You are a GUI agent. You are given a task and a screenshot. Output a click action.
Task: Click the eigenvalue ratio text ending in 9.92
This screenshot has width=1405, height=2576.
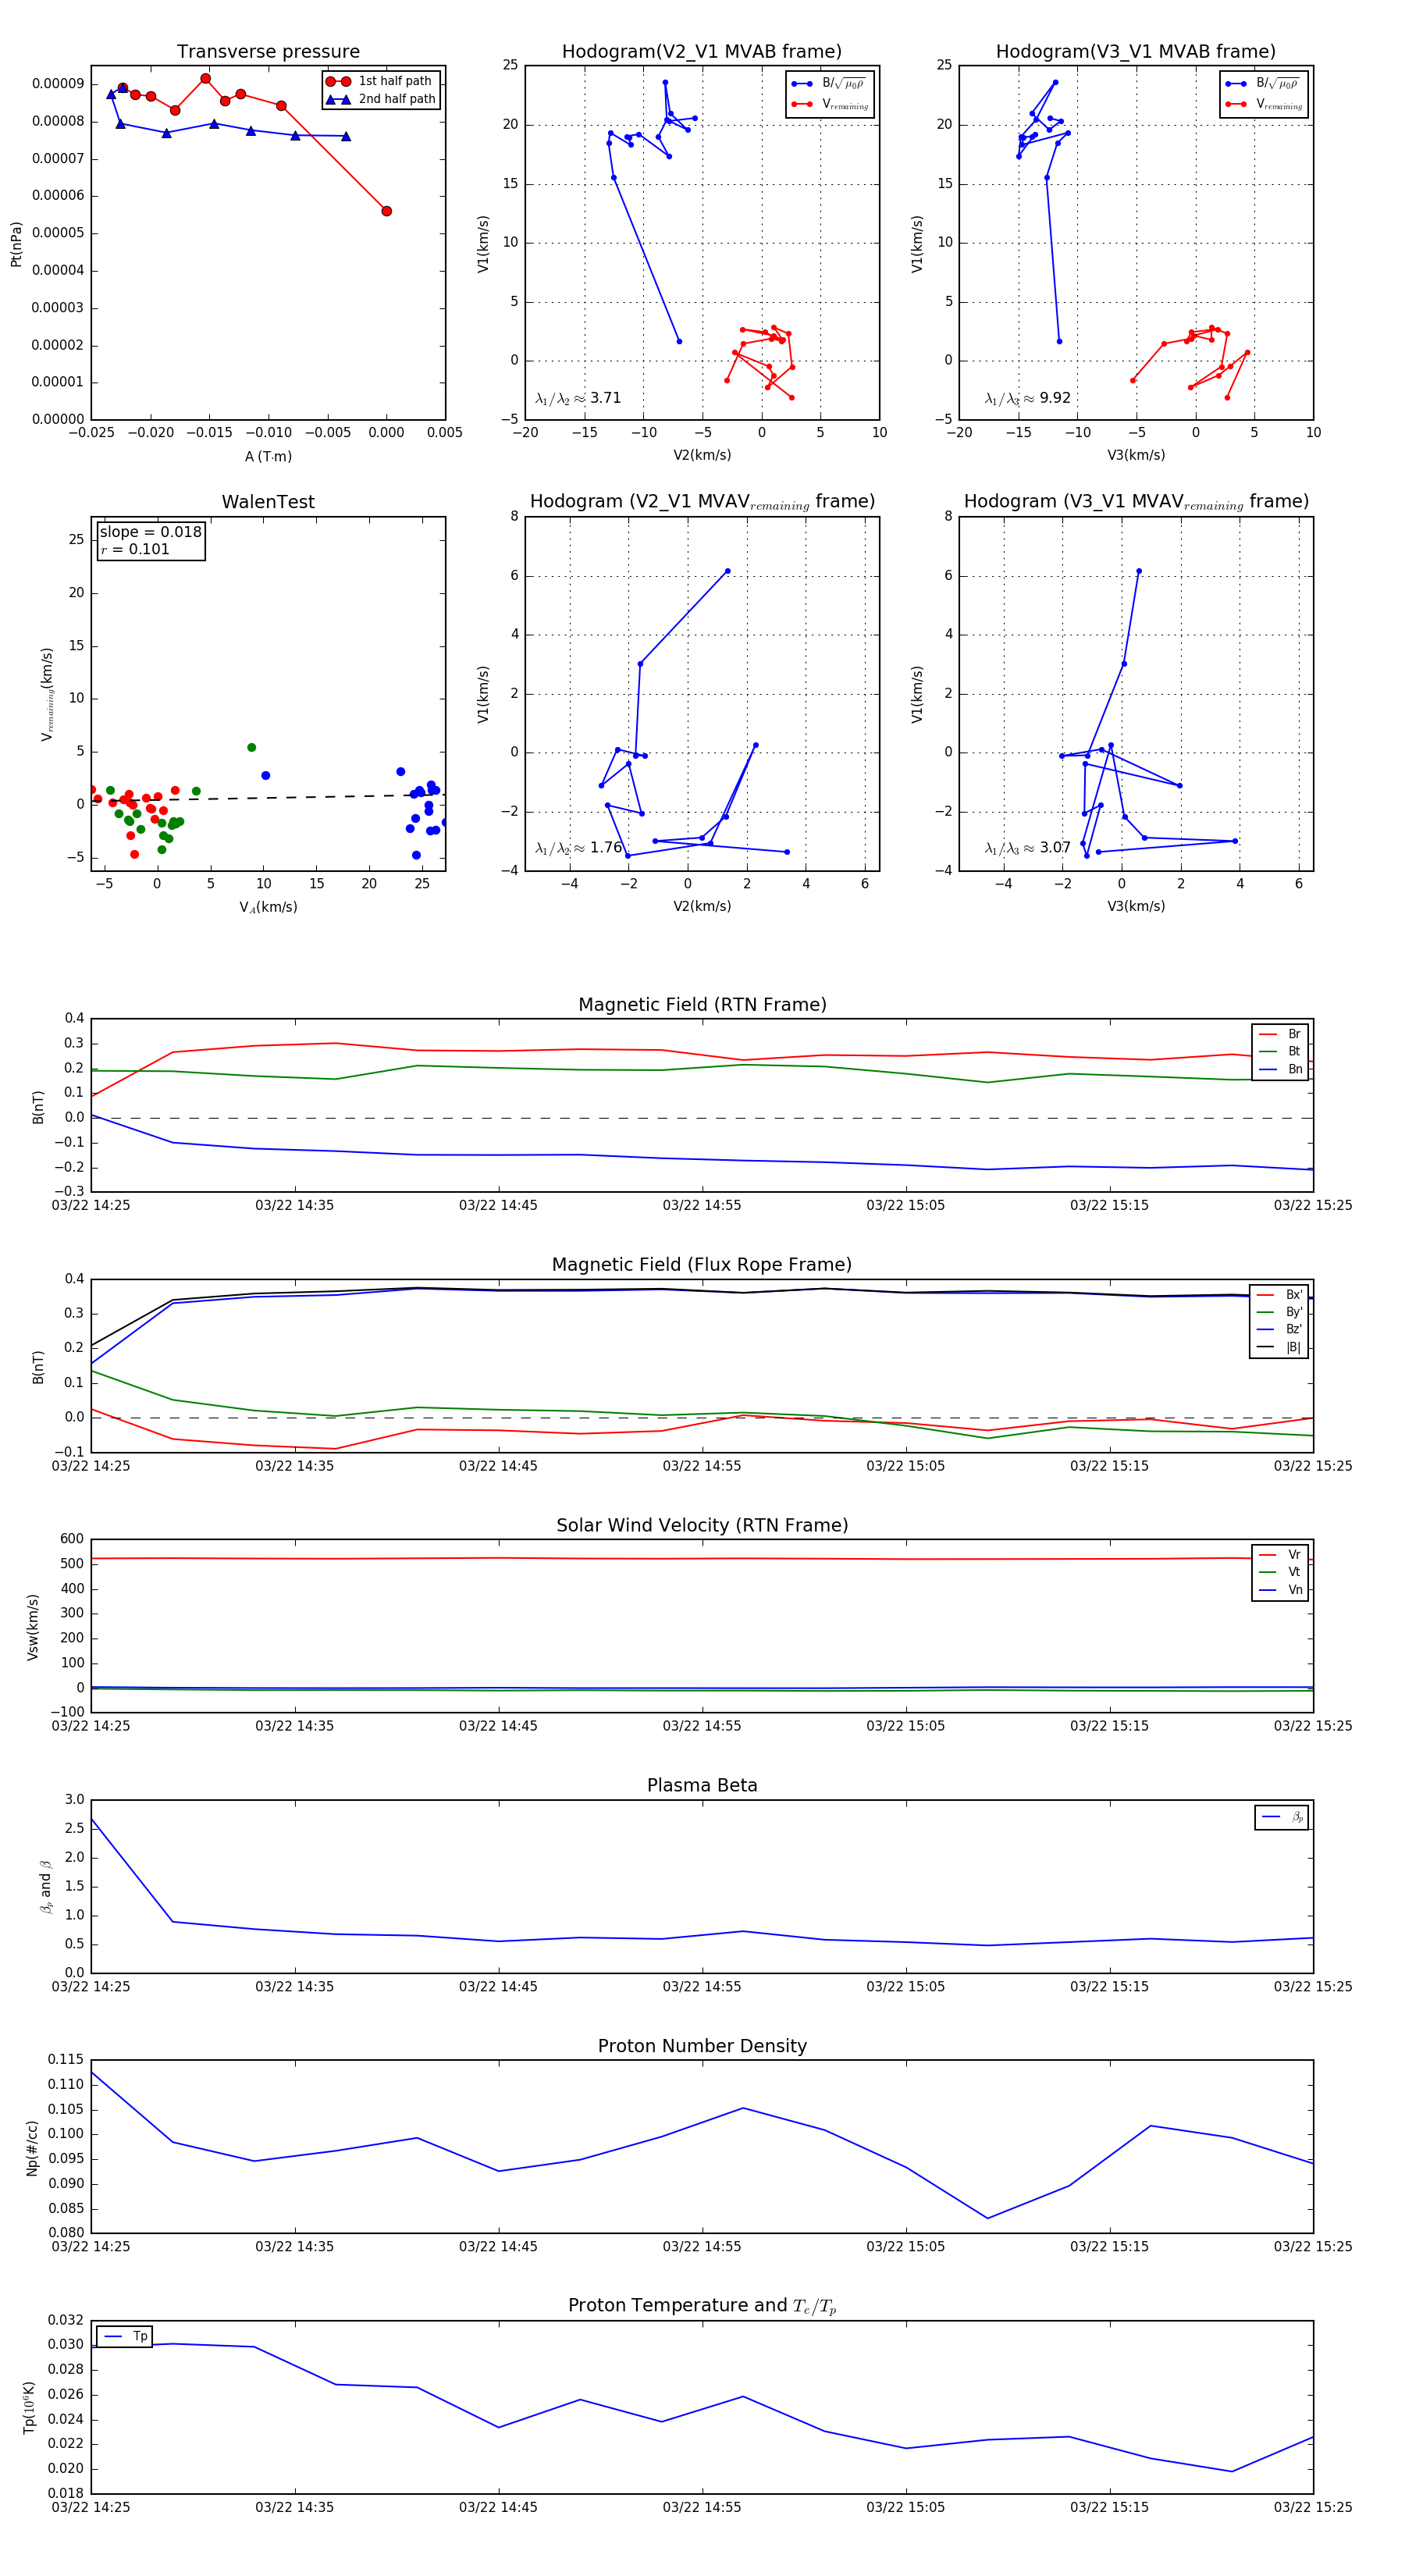click(x=1027, y=398)
